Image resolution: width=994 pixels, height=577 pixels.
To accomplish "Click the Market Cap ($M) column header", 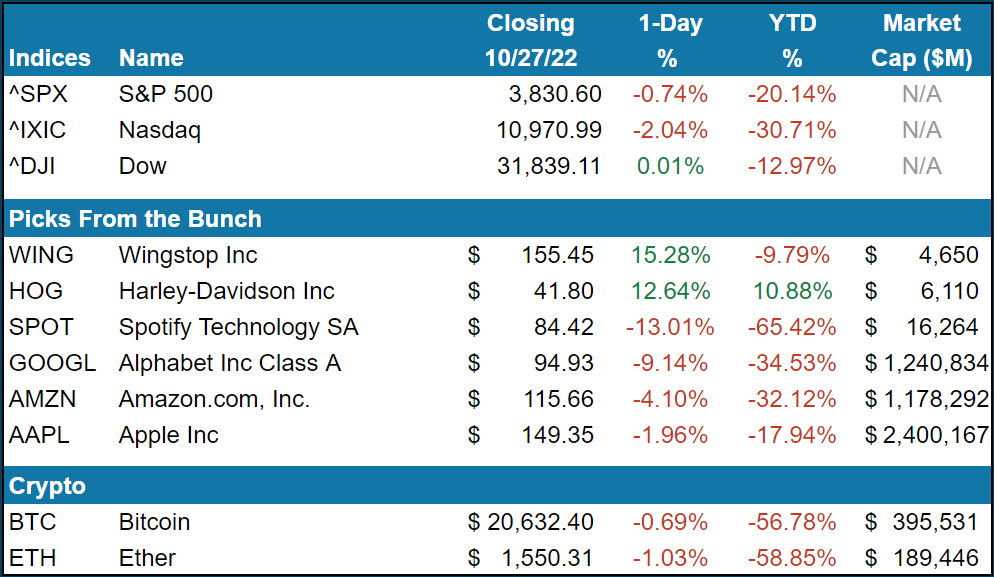I will 921,41.
